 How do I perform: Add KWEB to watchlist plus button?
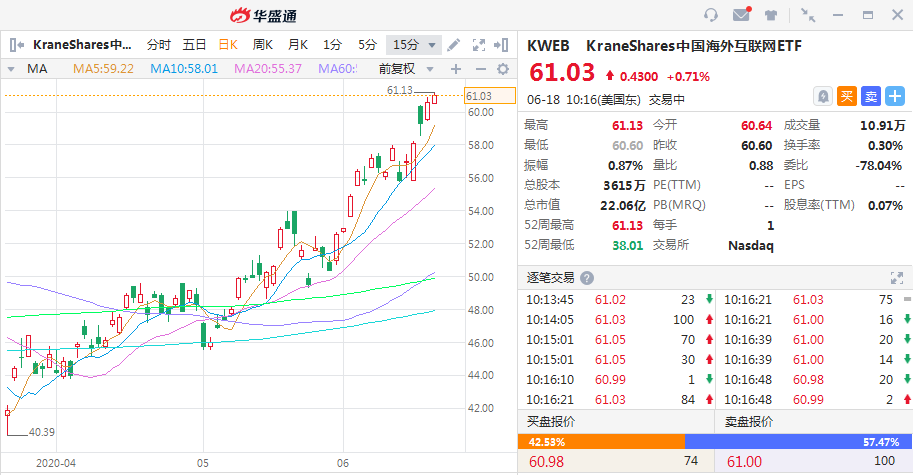[895, 96]
